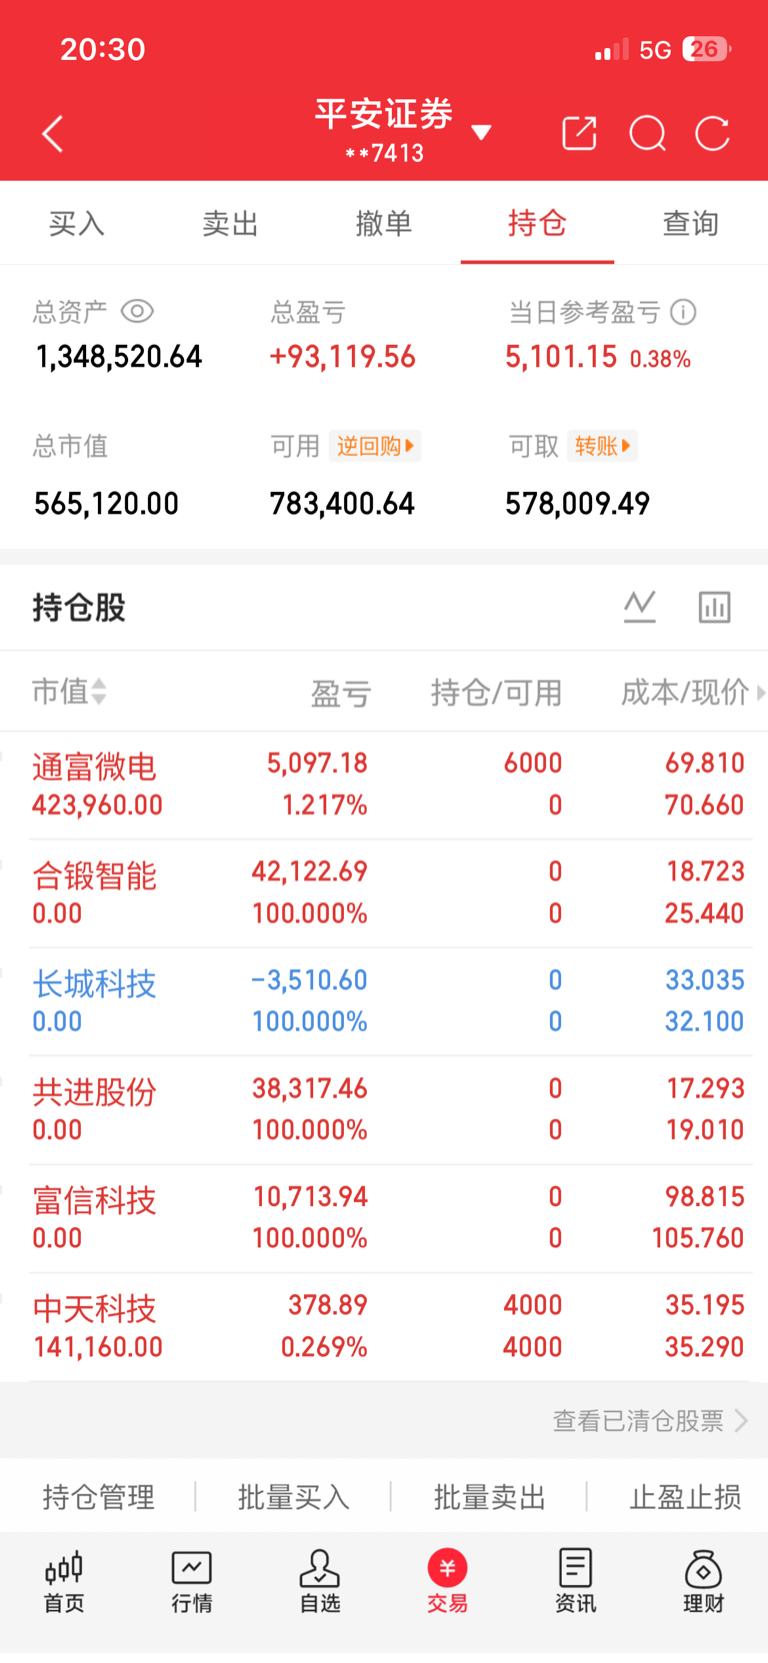The width and height of the screenshot is (768, 1663).
Task: Refresh with the circular arrow icon
Action: pyautogui.click(x=712, y=133)
